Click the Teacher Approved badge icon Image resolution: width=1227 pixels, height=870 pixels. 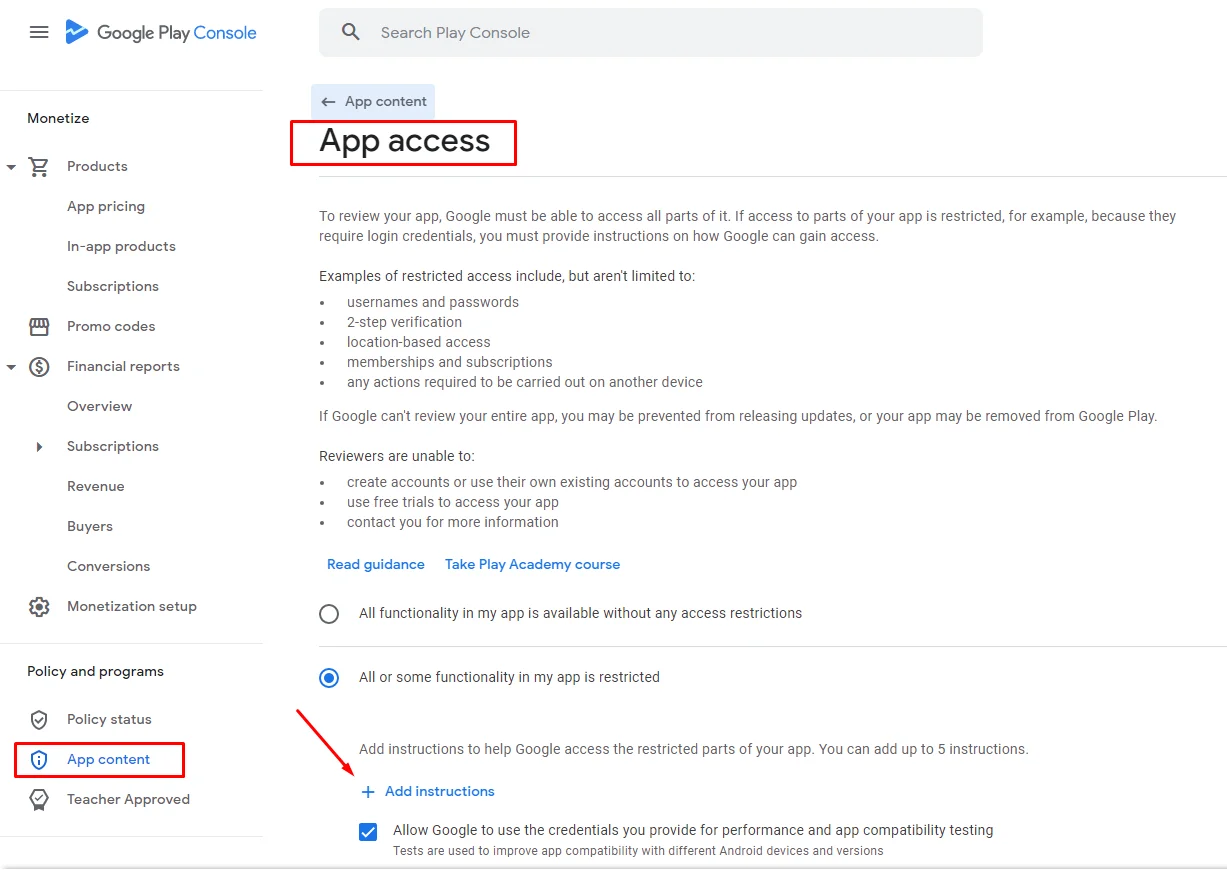(x=39, y=799)
